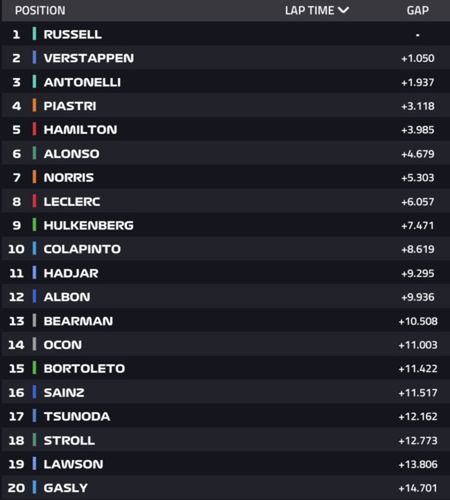Click Verstappen's driver name
Image resolution: width=450 pixels, height=500 pixels.
(x=89, y=58)
